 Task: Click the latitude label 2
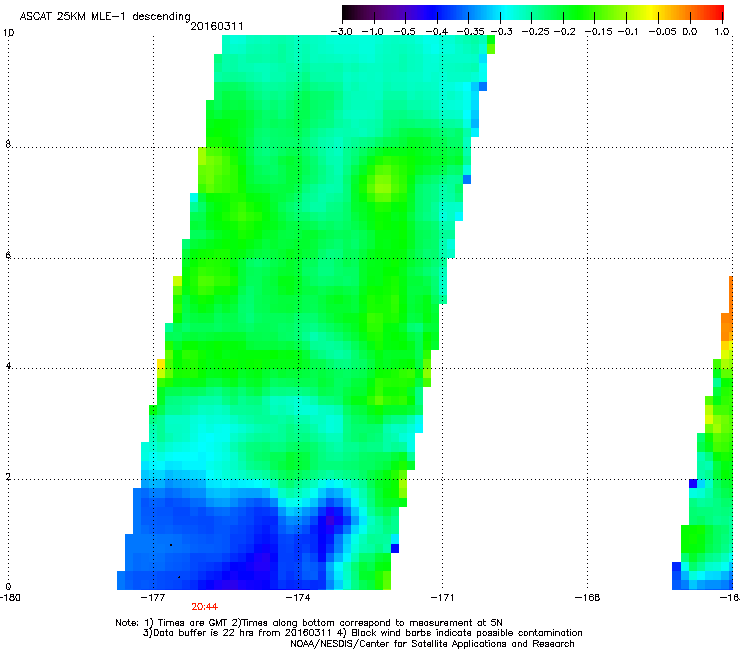tap(8, 477)
